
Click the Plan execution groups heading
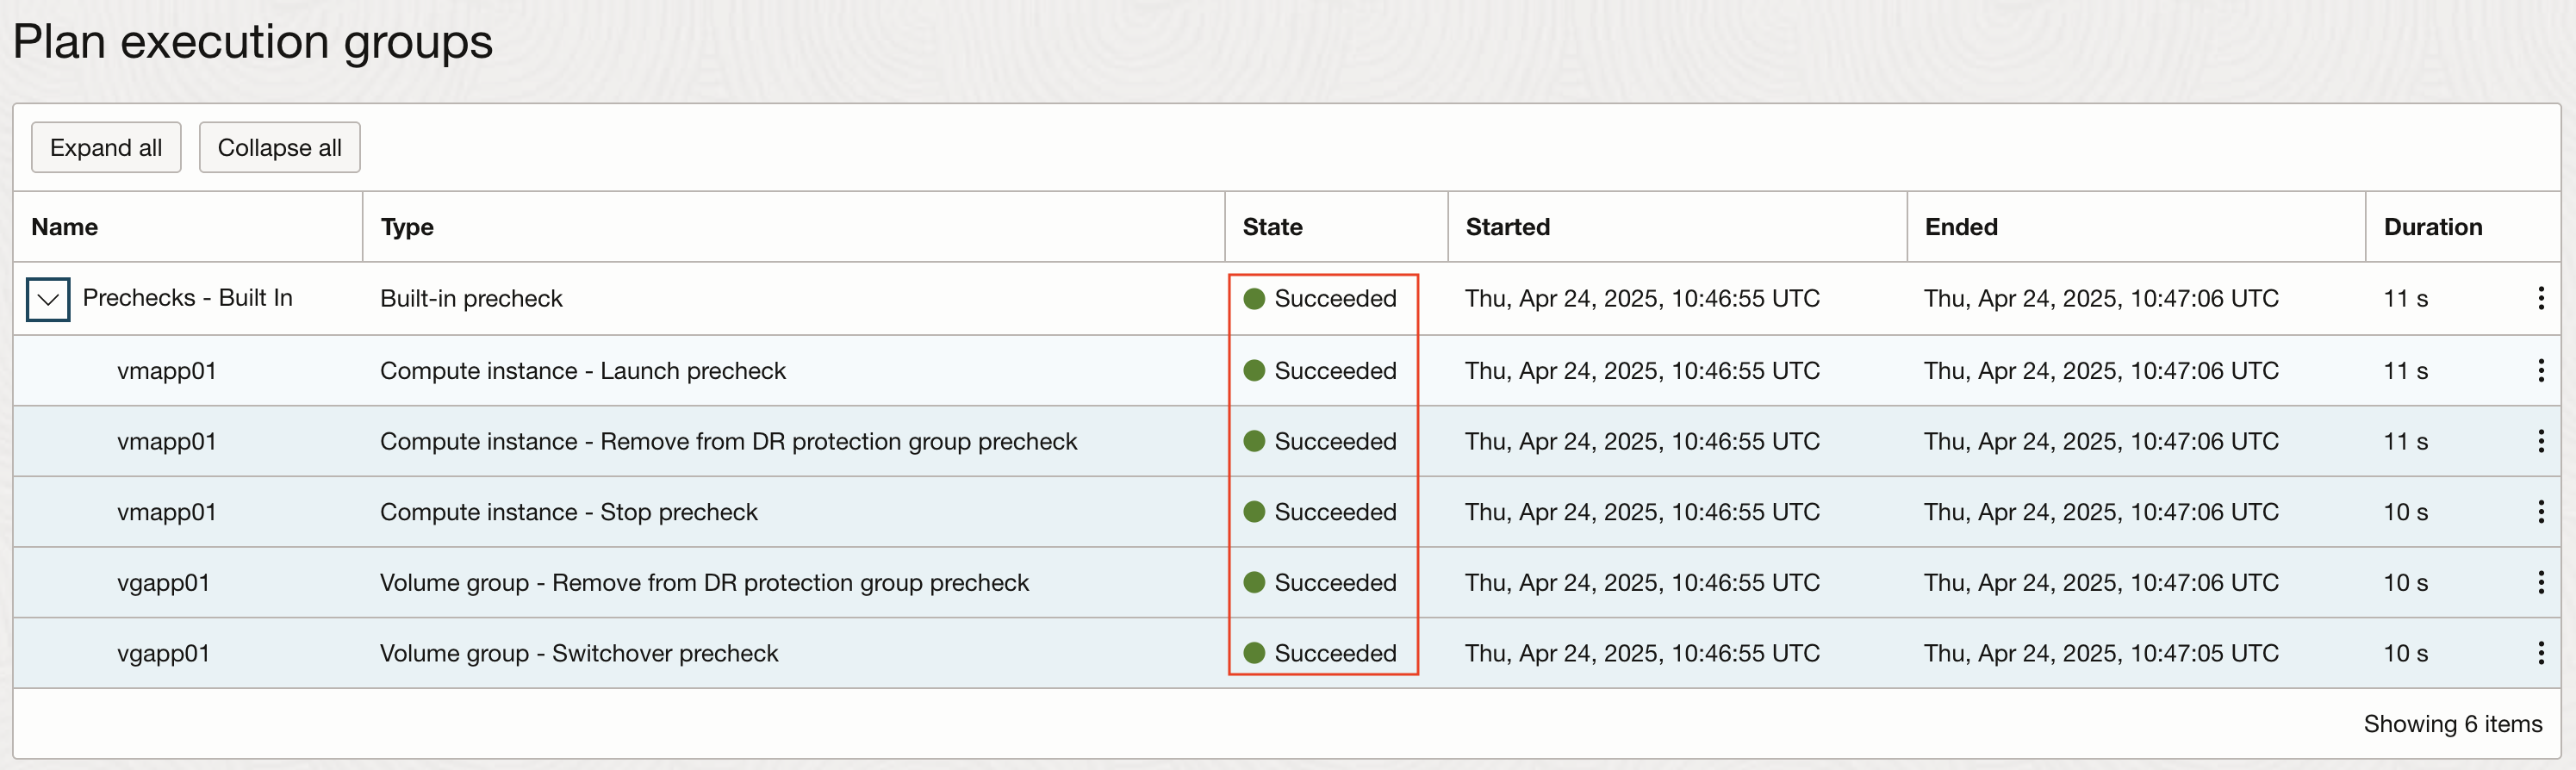[252, 41]
